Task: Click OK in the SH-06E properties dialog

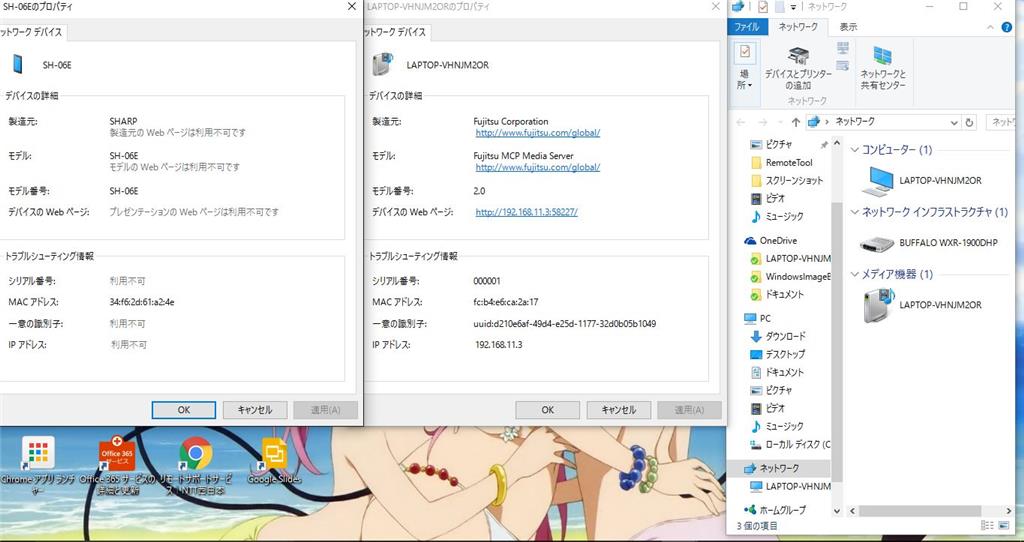Action: click(x=184, y=409)
